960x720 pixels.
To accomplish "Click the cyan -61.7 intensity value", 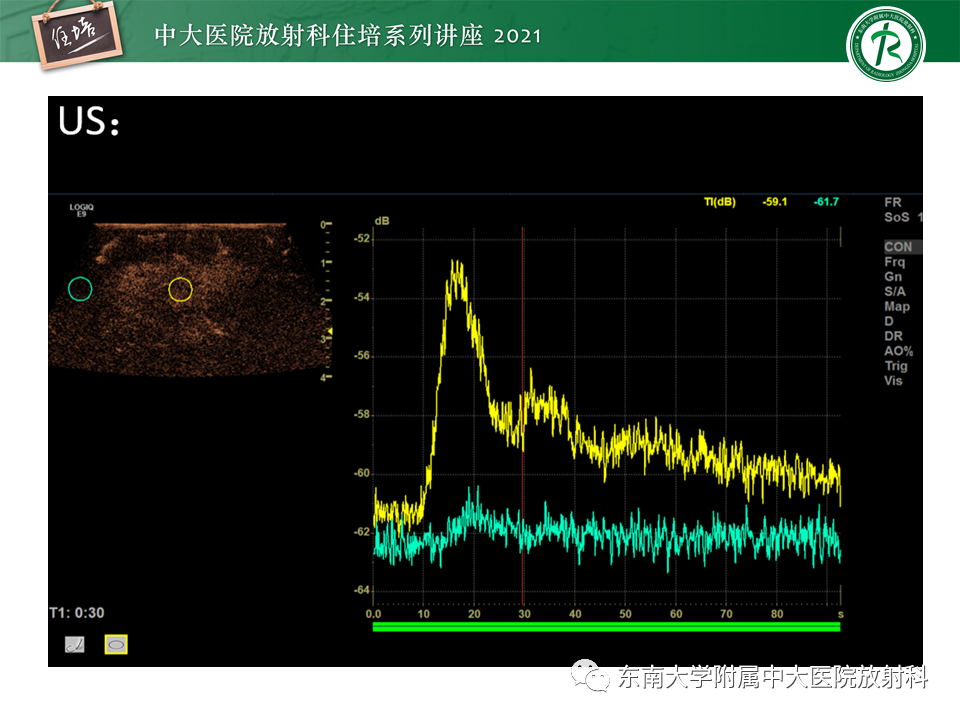I will (x=826, y=202).
